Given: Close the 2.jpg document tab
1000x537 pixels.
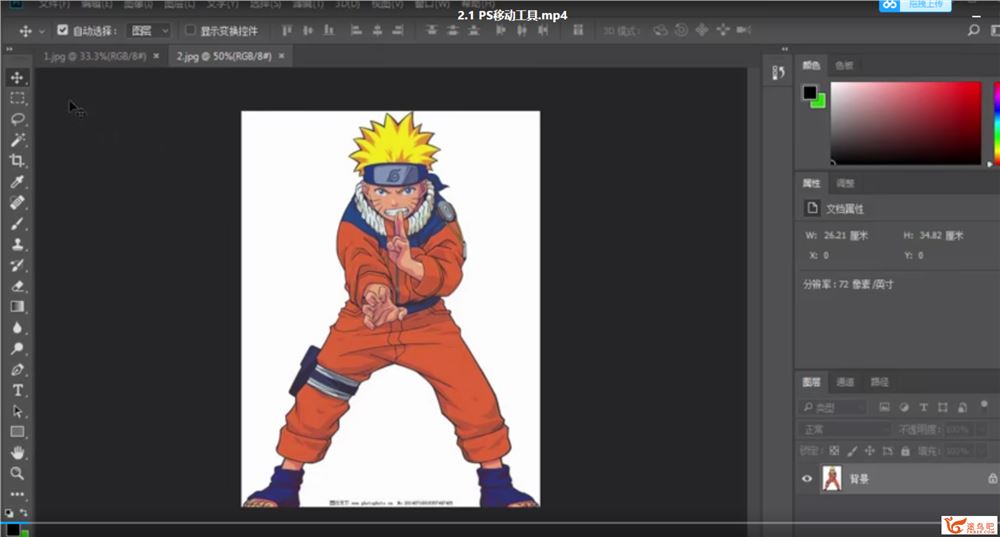Looking at the screenshot, I should (281, 56).
